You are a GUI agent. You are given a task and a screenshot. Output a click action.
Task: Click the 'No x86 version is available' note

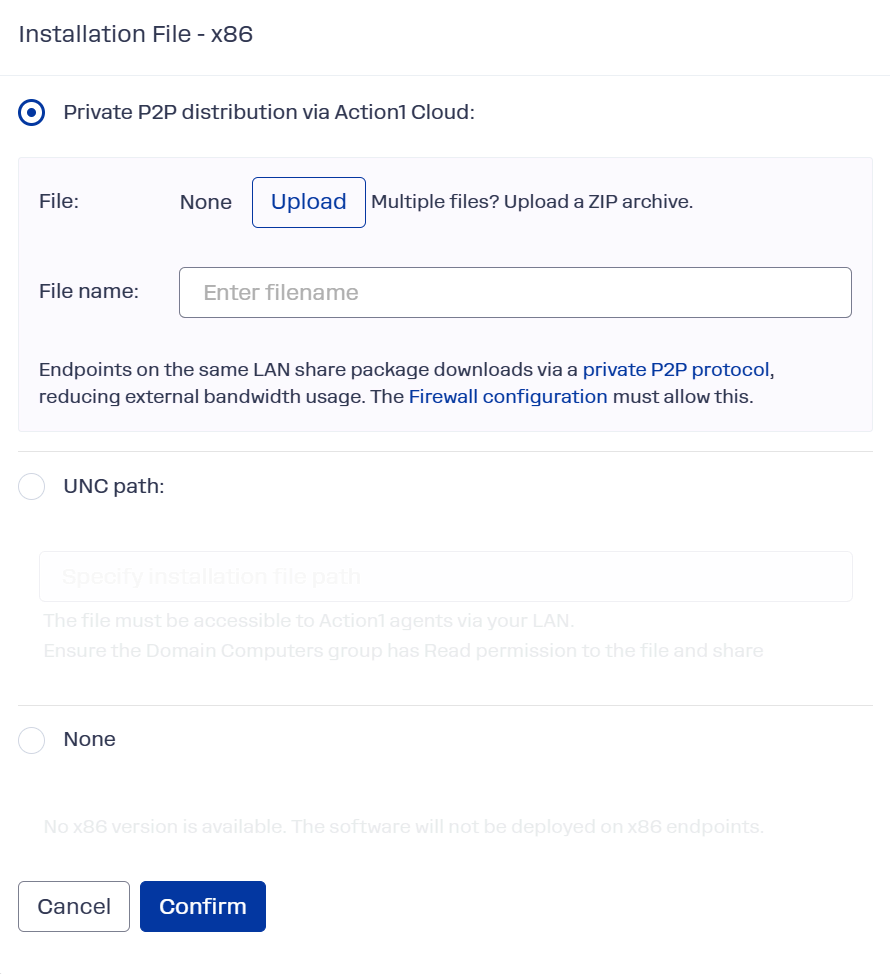pyautogui.click(x=404, y=827)
